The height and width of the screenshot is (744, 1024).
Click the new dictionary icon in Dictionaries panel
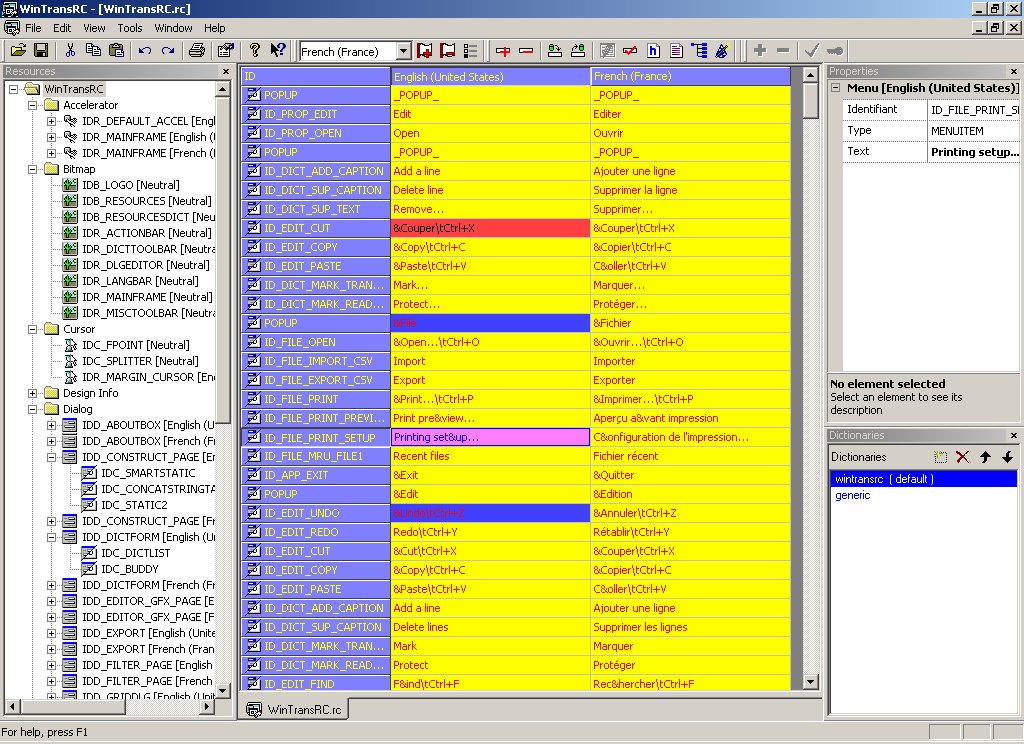[x=940, y=457]
